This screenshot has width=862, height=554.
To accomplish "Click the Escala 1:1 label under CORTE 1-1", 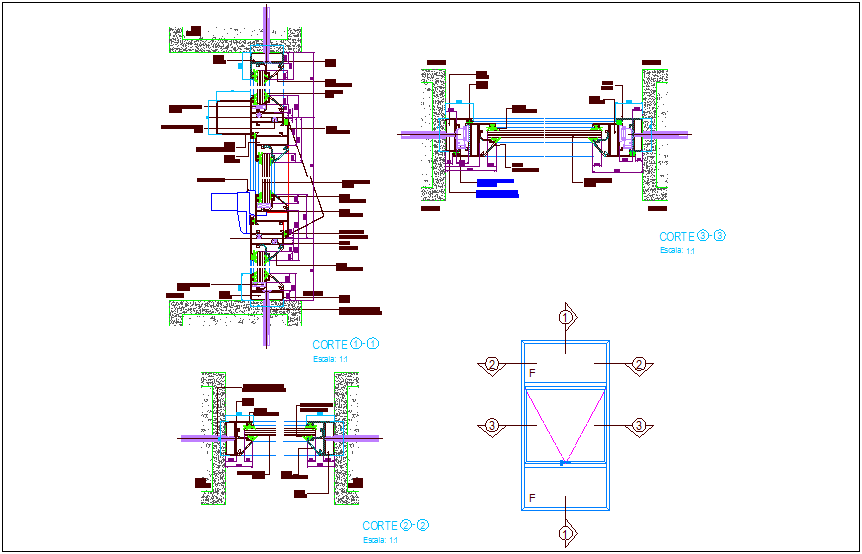I will 329,358.
